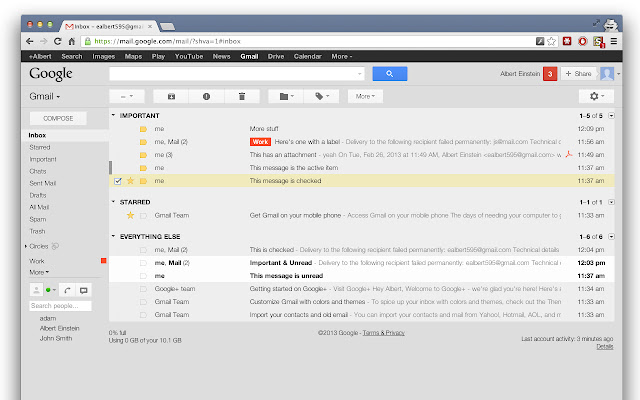Open Calendar in the Google bar
Image resolution: width=640 pixels, height=400 pixels.
pos(308,56)
